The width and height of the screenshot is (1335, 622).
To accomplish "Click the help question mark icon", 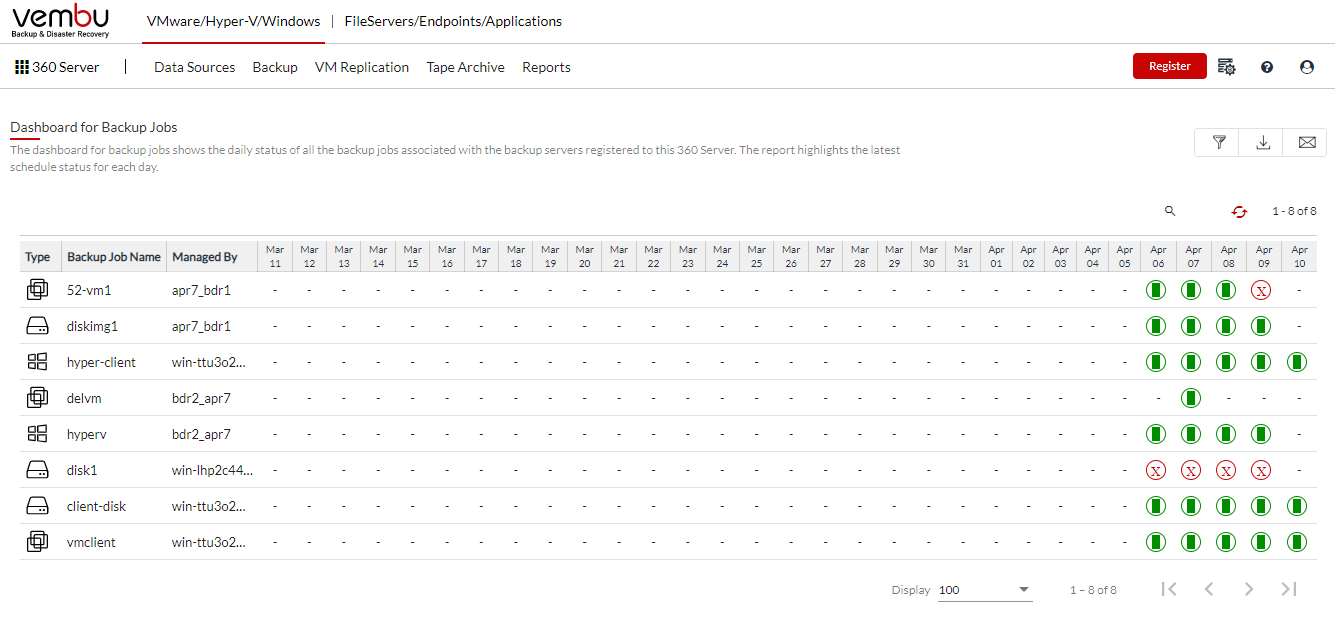I will (x=1267, y=67).
